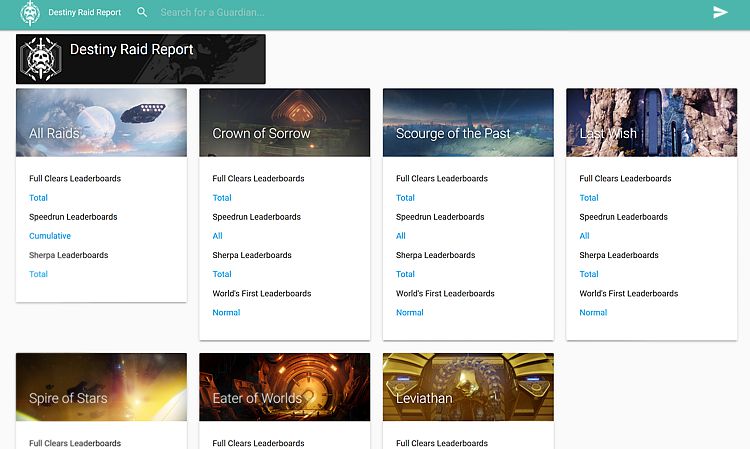Click Crown of Sorrow Sherpa Leaderboards heading
The image size is (750, 449).
click(252, 255)
